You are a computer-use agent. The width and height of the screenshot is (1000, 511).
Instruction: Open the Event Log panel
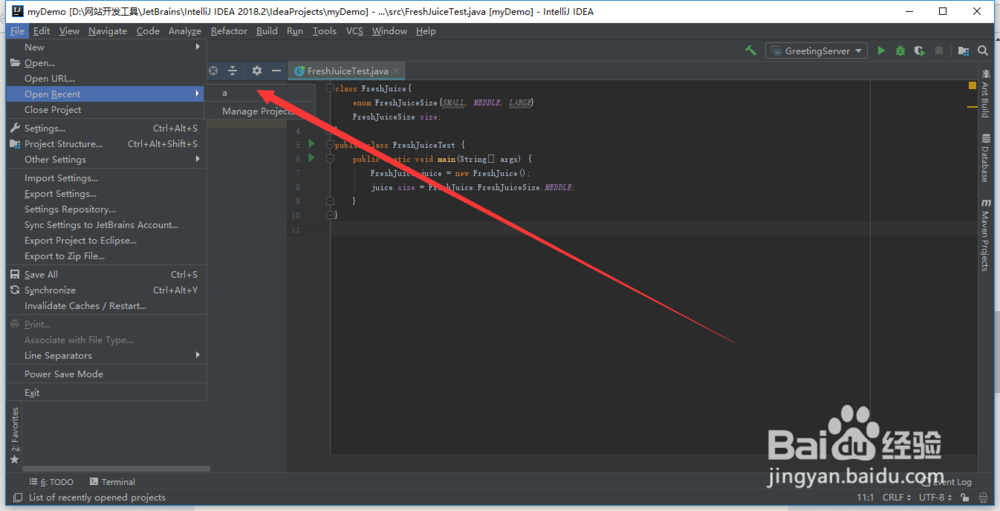[x=948, y=482]
